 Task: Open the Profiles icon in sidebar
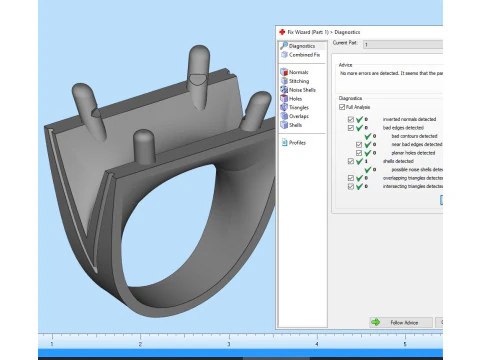point(284,143)
